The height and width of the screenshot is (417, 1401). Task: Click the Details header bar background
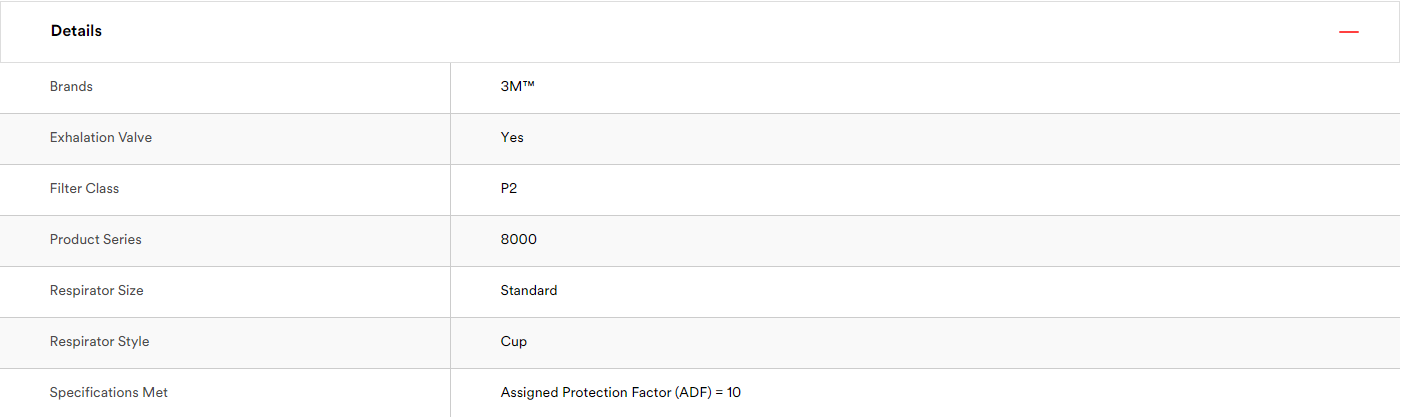[x=700, y=32]
